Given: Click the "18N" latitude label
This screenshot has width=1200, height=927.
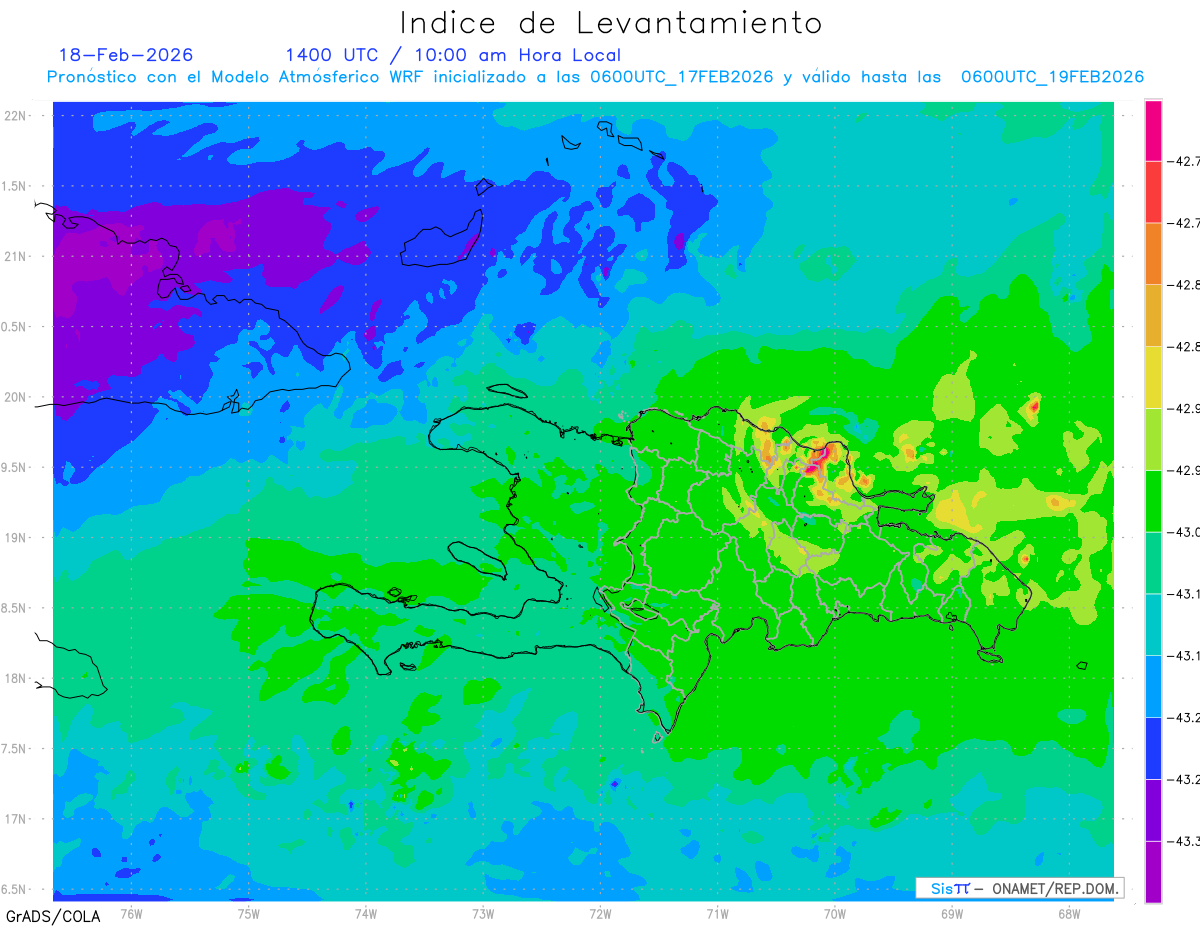Looking at the screenshot, I should (x=17, y=678).
